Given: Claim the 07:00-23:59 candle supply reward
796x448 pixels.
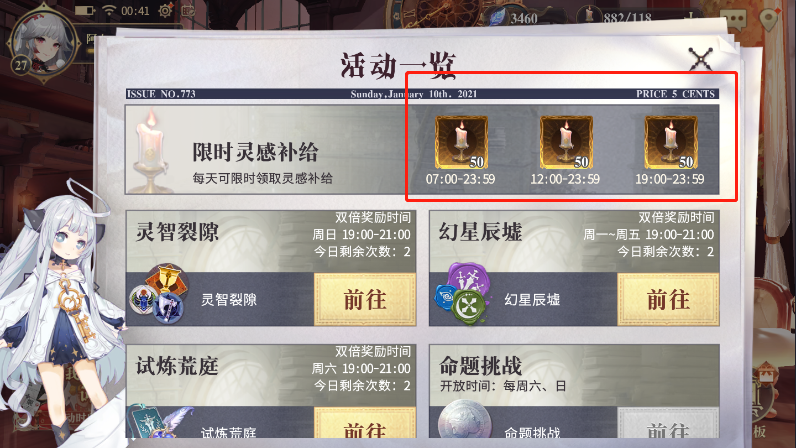Looking at the screenshot, I should tap(461, 143).
